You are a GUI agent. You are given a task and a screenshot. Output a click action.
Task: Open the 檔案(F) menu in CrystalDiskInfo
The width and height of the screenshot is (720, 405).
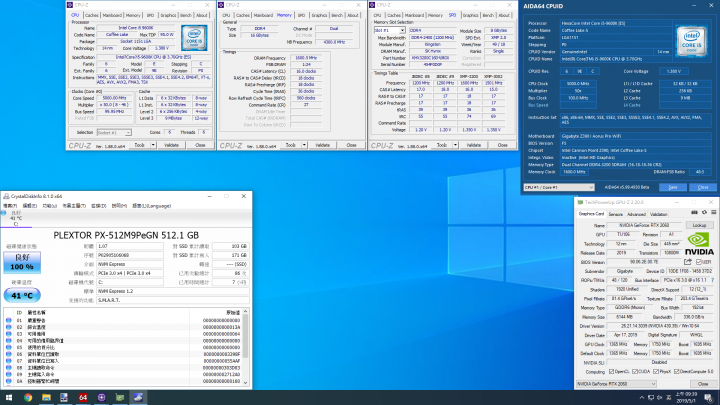click(10, 206)
